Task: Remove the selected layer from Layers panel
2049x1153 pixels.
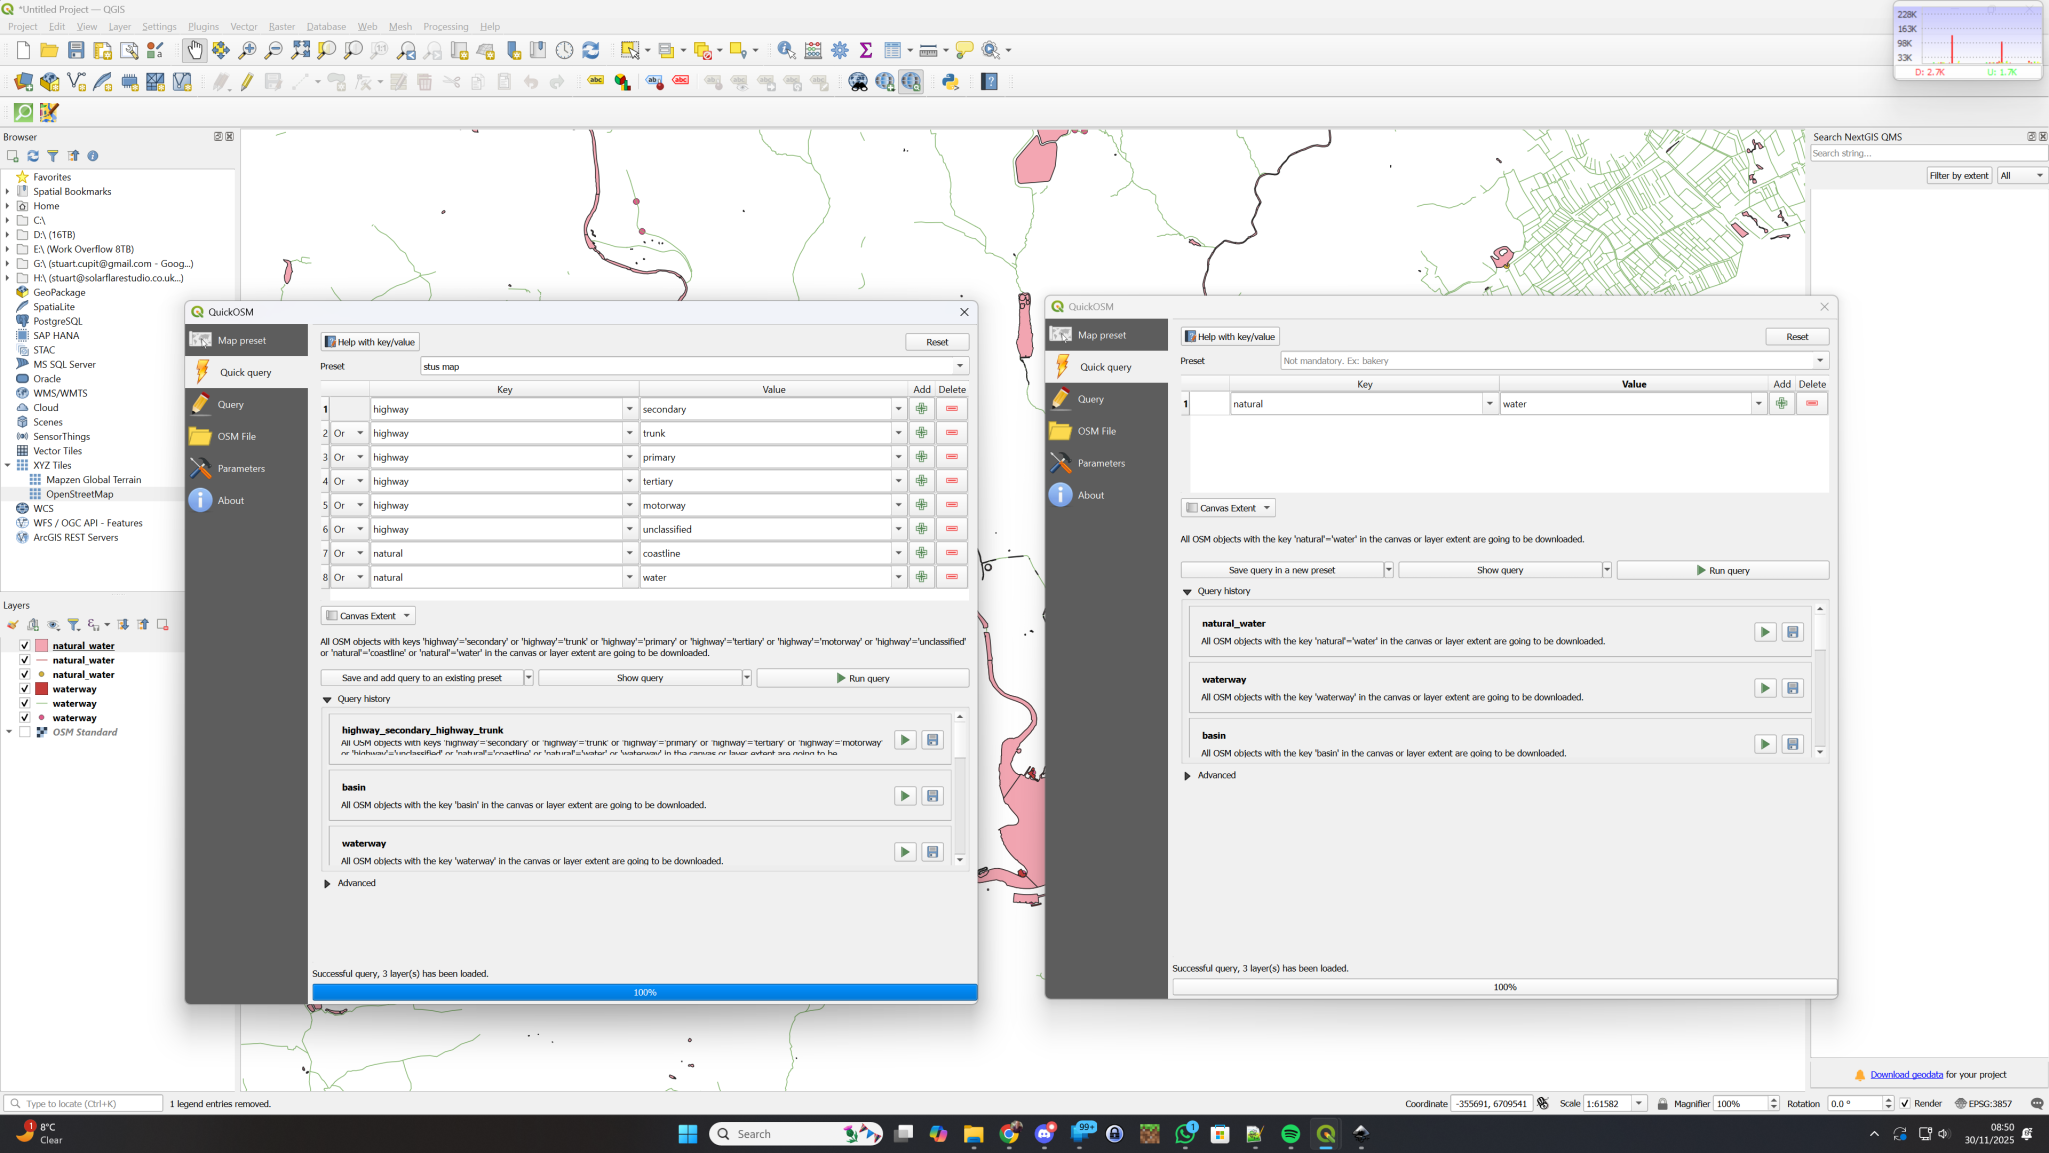Action: [163, 625]
